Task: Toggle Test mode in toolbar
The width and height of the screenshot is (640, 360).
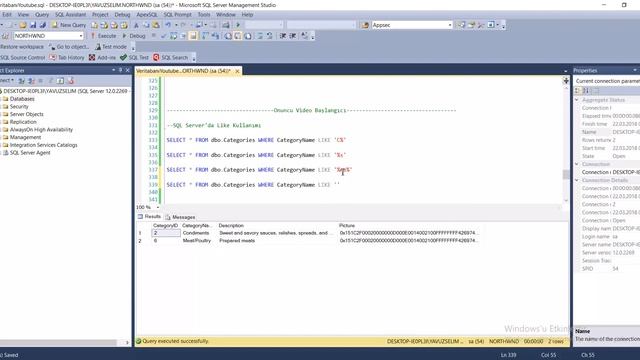Action: point(111,47)
